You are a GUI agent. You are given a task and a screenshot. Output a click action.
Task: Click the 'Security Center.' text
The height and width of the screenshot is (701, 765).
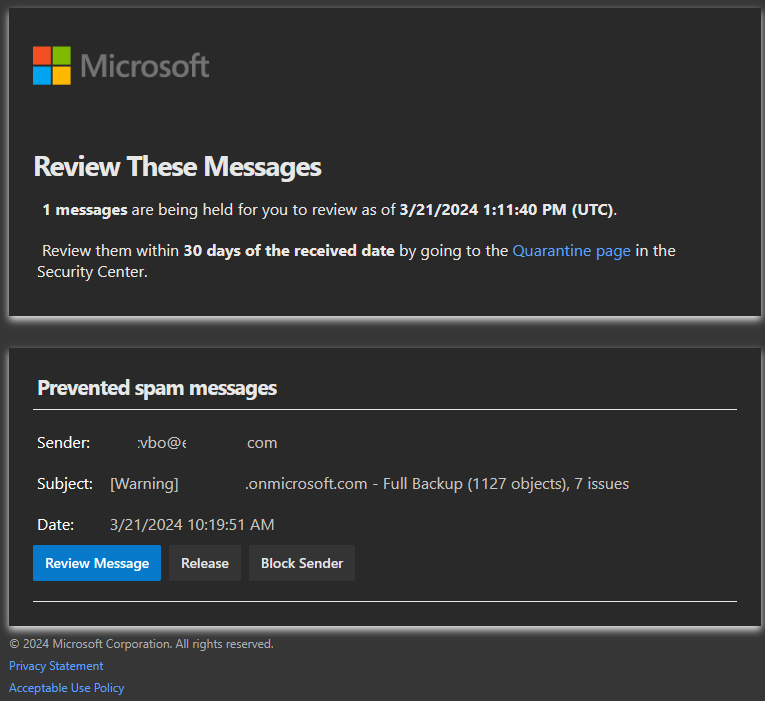[92, 272]
